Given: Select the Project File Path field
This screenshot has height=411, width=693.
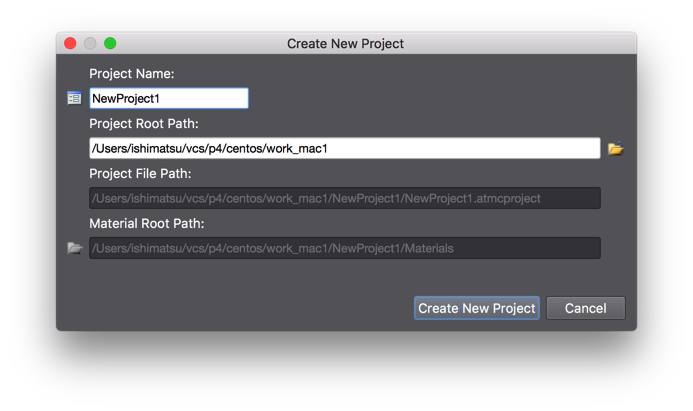Looking at the screenshot, I should (345, 198).
